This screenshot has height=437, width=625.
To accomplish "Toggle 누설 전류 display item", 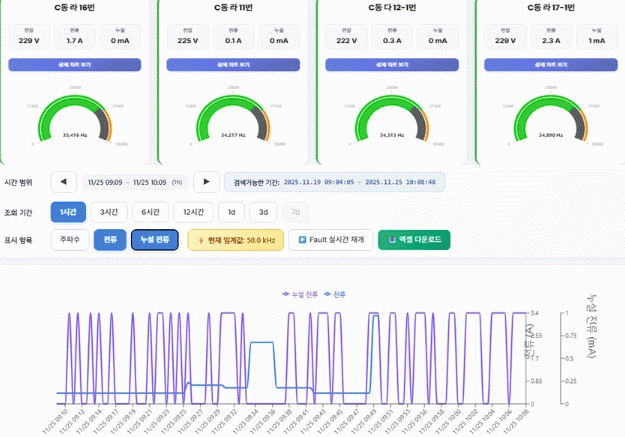I will coord(155,240).
